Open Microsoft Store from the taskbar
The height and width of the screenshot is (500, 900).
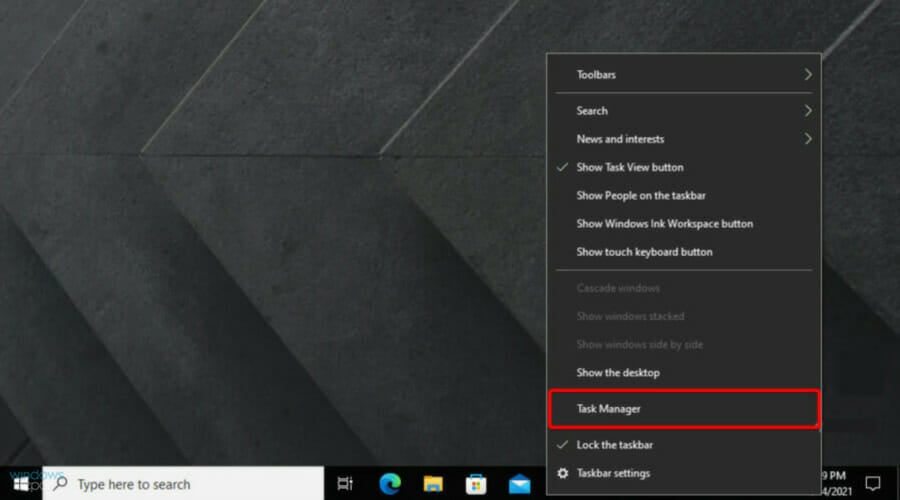tap(476, 484)
